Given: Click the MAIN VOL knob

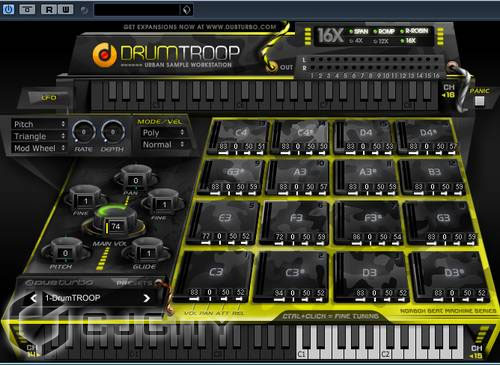Looking at the screenshot, I should (x=114, y=220).
